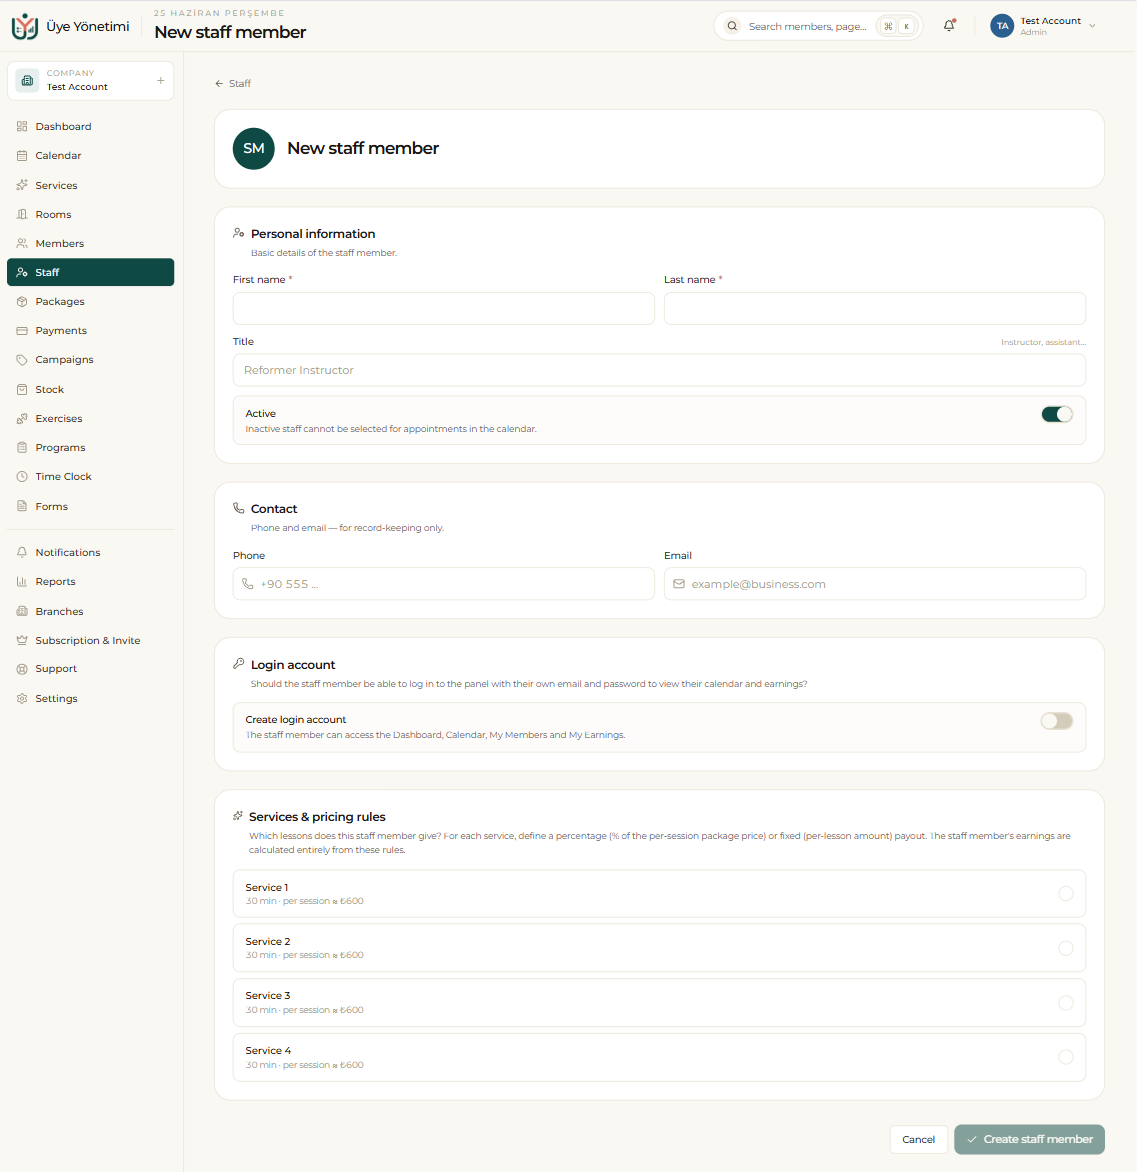The height and width of the screenshot is (1172, 1137).
Task: Click the Üye Yönetimi logo icon
Action: click(x=25, y=26)
